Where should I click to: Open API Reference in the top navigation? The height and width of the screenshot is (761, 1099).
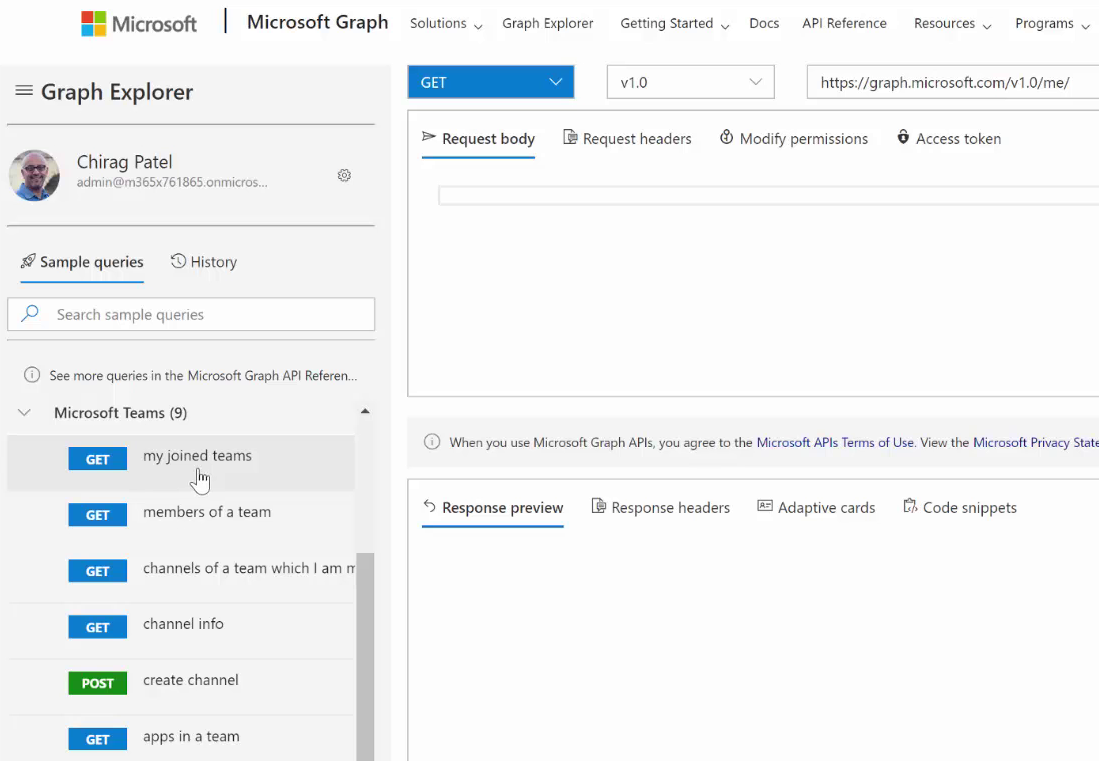pyautogui.click(x=845, y=23)
